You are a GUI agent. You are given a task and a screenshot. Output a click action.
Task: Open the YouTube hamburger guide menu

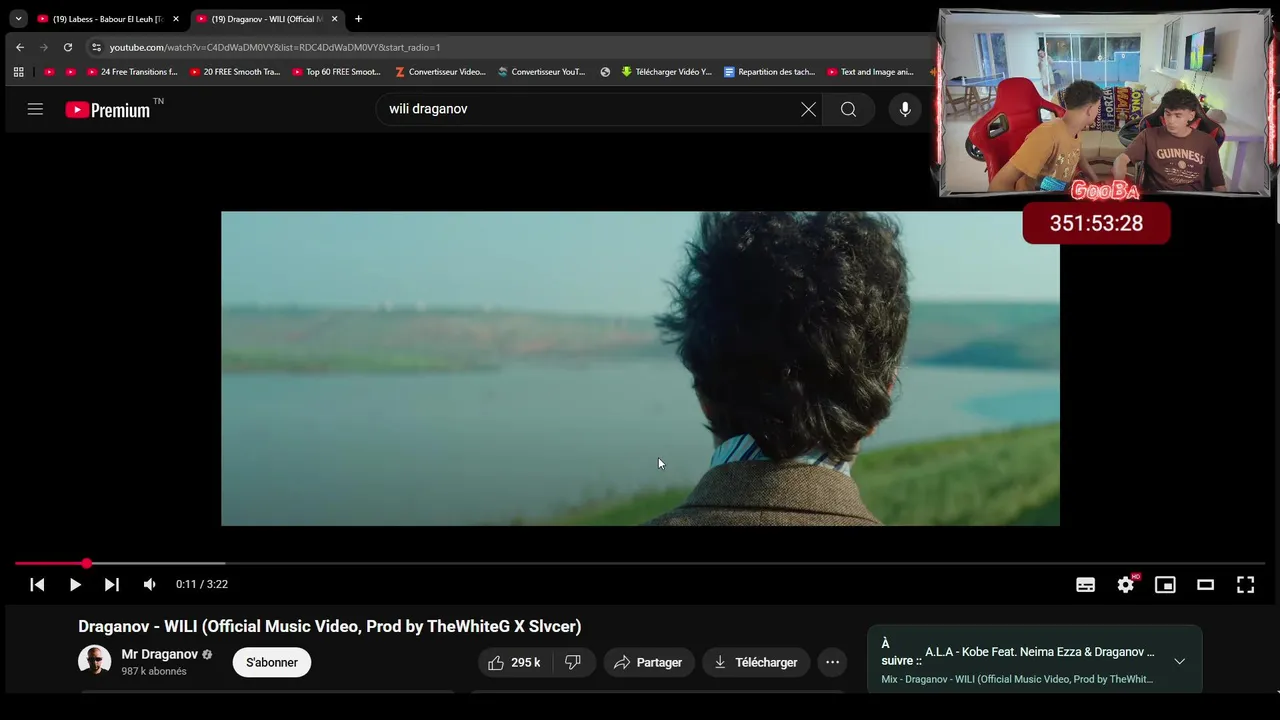coord(35,109)
